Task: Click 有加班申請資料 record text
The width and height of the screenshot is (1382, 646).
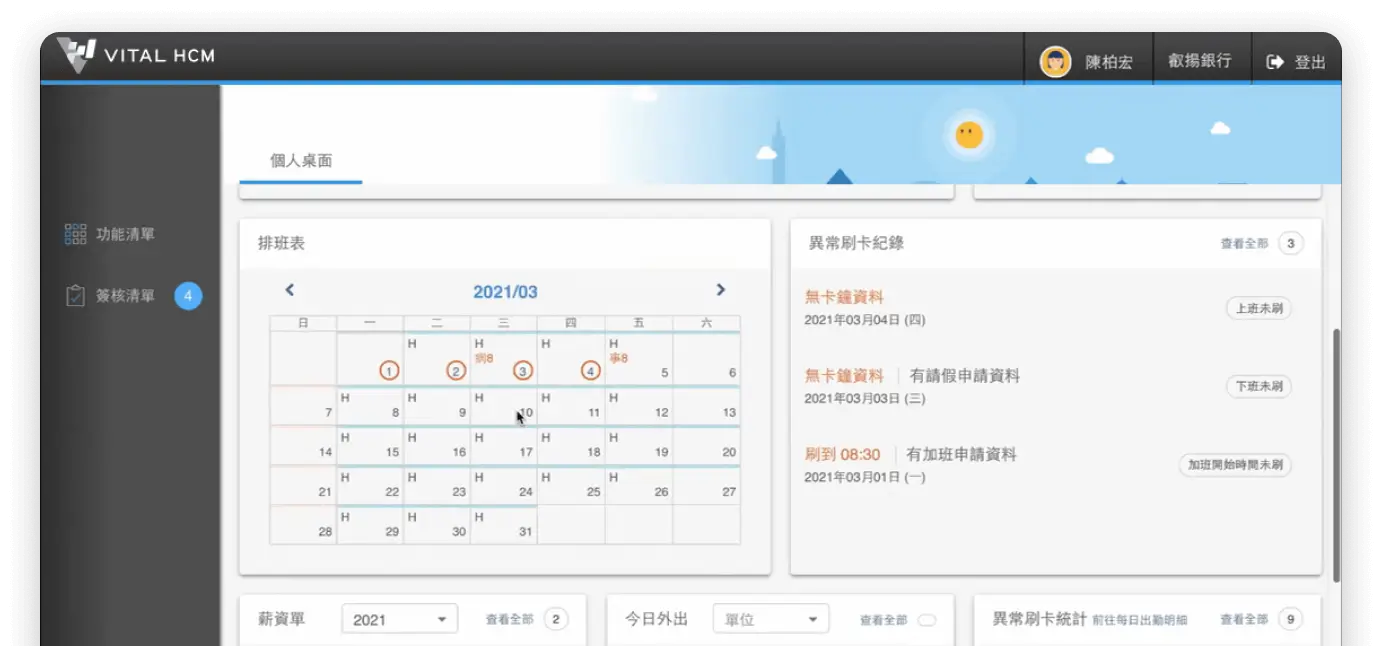Action: (961, 454)
